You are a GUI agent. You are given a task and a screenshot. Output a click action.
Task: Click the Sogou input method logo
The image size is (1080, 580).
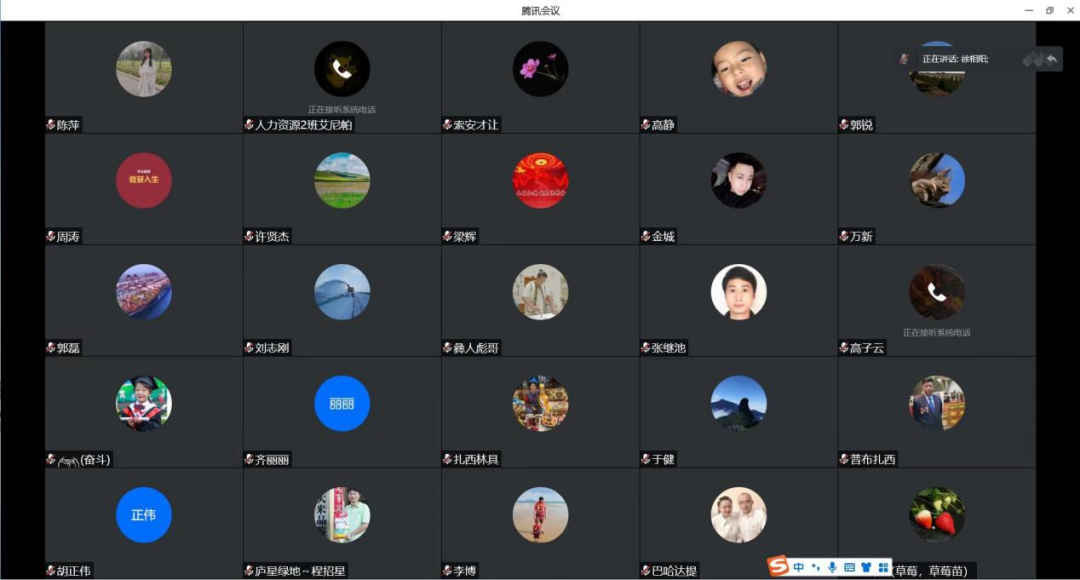pos(778,566)
